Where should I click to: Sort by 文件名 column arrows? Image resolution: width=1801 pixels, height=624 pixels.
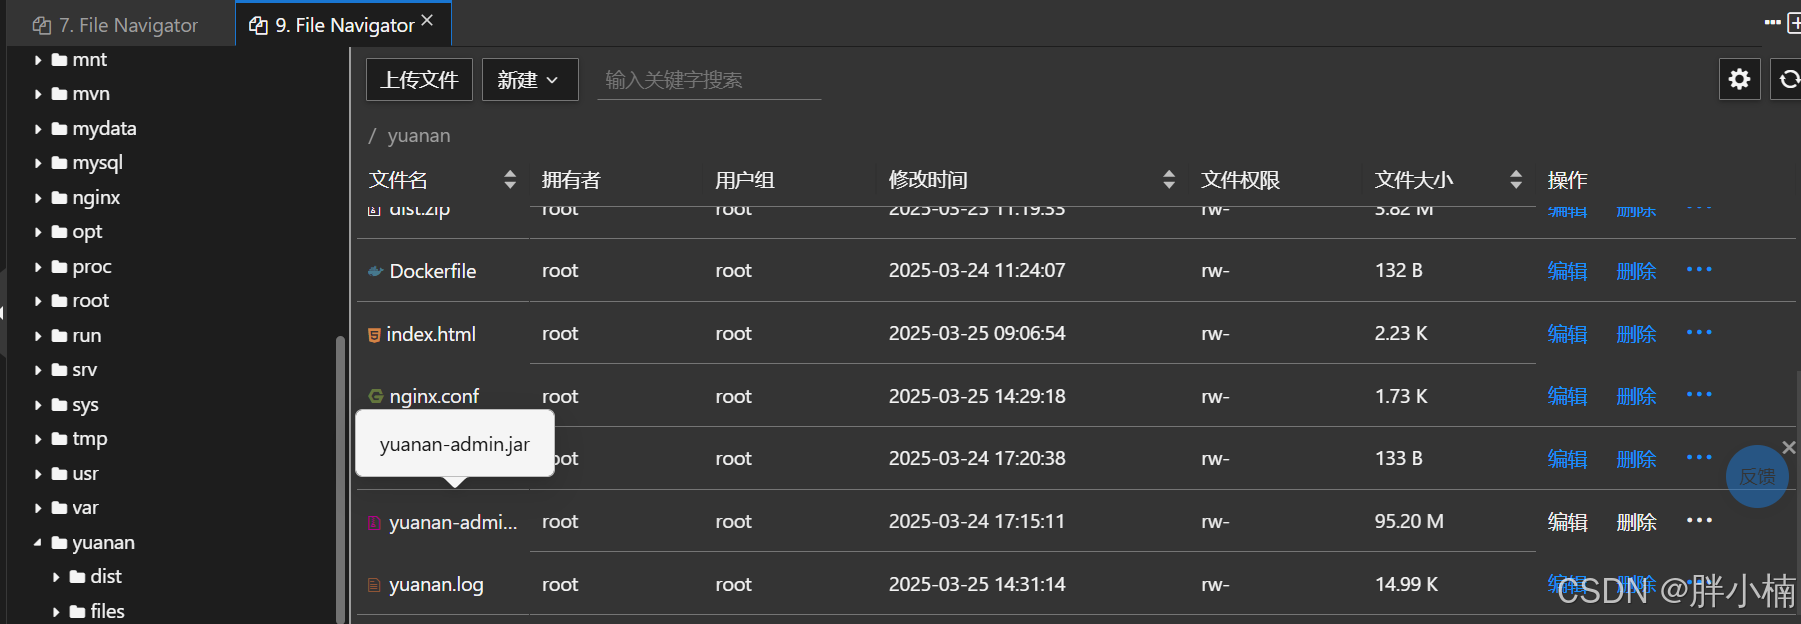pyautogui.click(x=510, y=180)
